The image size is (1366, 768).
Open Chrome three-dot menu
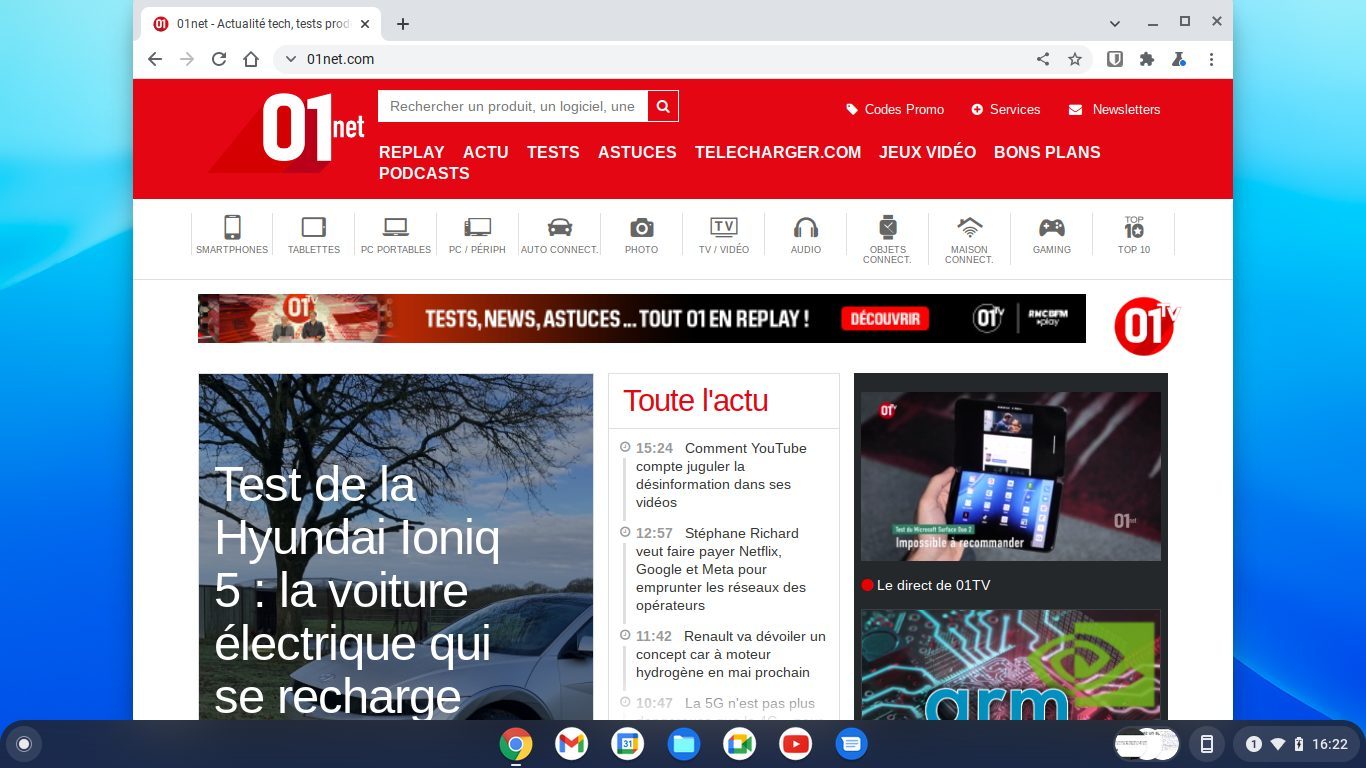pyautogui.click(x=1211, y=59)
